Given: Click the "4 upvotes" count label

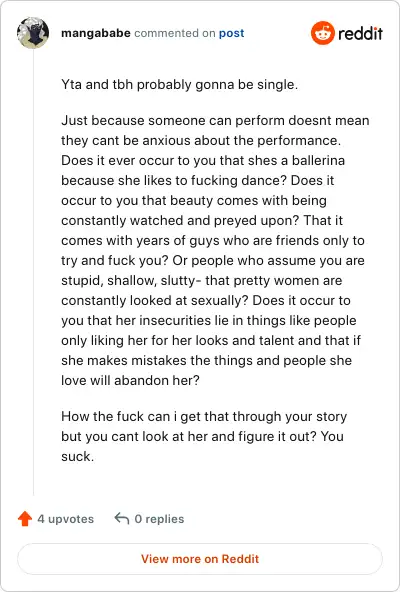Looking at the screenshot, I should click(x=65, y=519).
